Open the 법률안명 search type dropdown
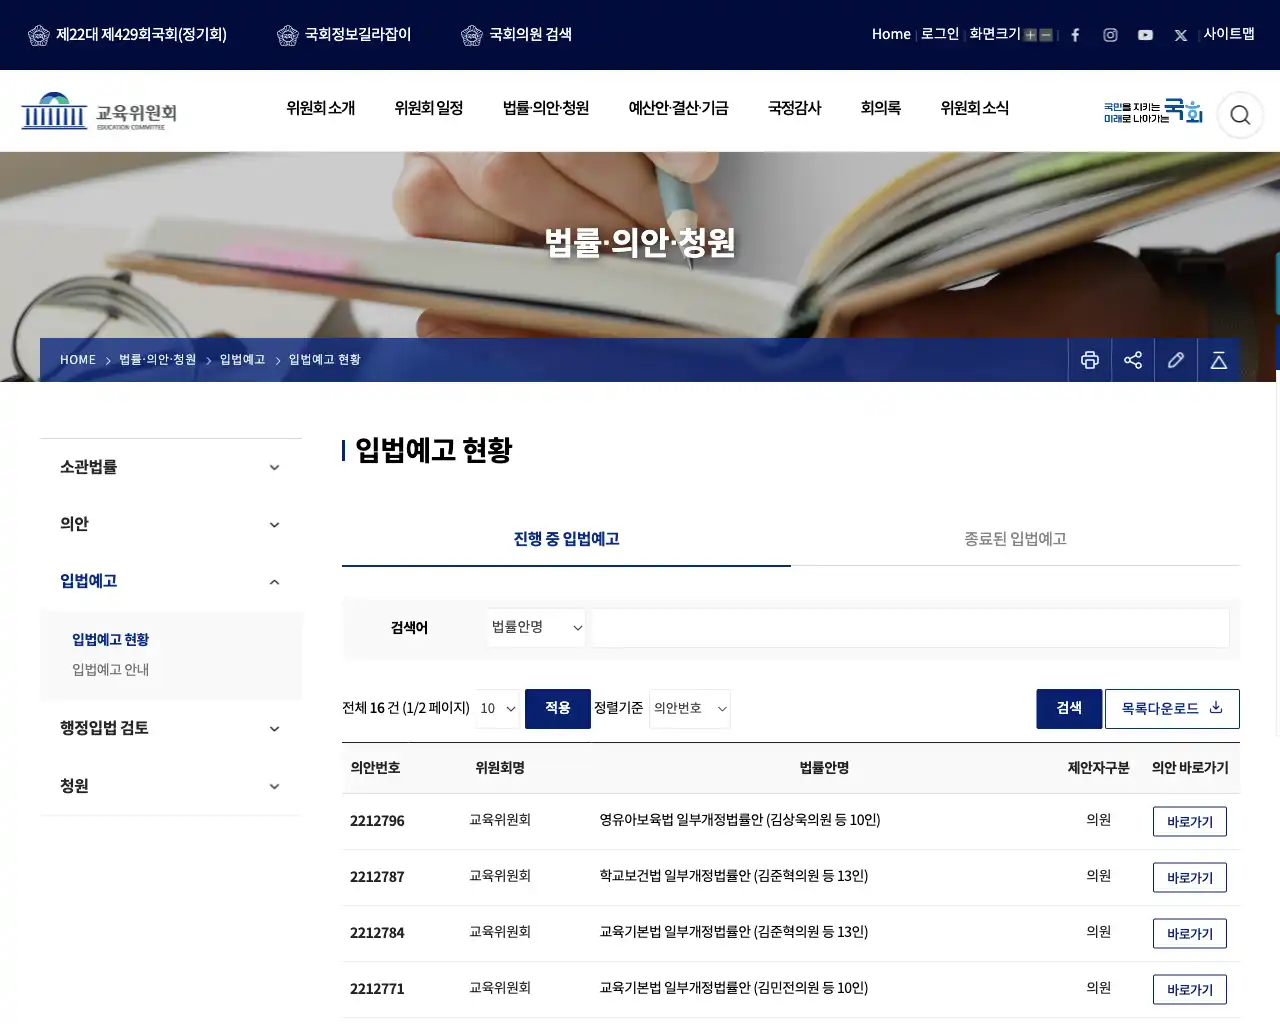This screenshot has height=1024, width=1280. pos(537,628)
